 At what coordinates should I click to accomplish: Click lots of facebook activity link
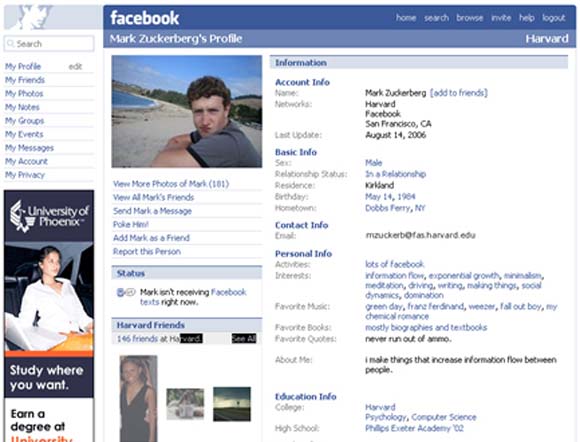pyautogui.click(x=394, y=264)
